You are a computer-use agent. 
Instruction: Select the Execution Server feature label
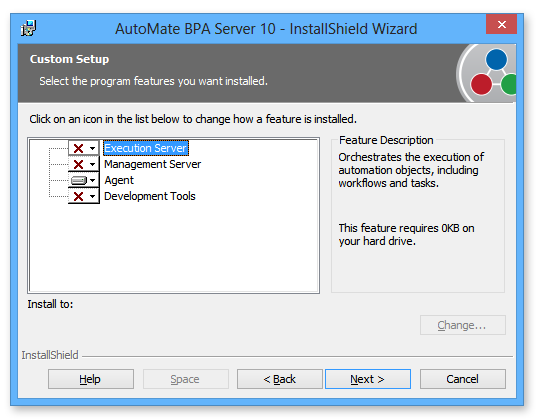pyautogui.click(x=146, y=148)
